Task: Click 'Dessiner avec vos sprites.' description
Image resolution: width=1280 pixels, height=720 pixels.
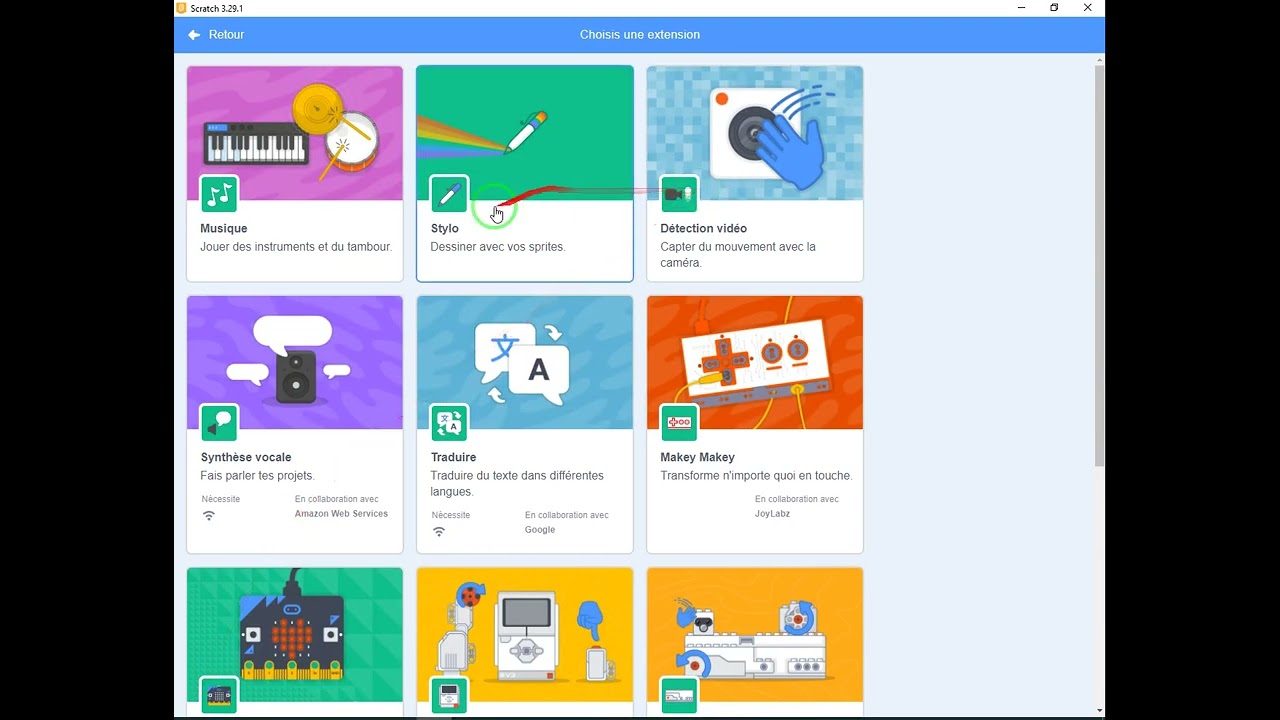Action: tap(498, 247)
